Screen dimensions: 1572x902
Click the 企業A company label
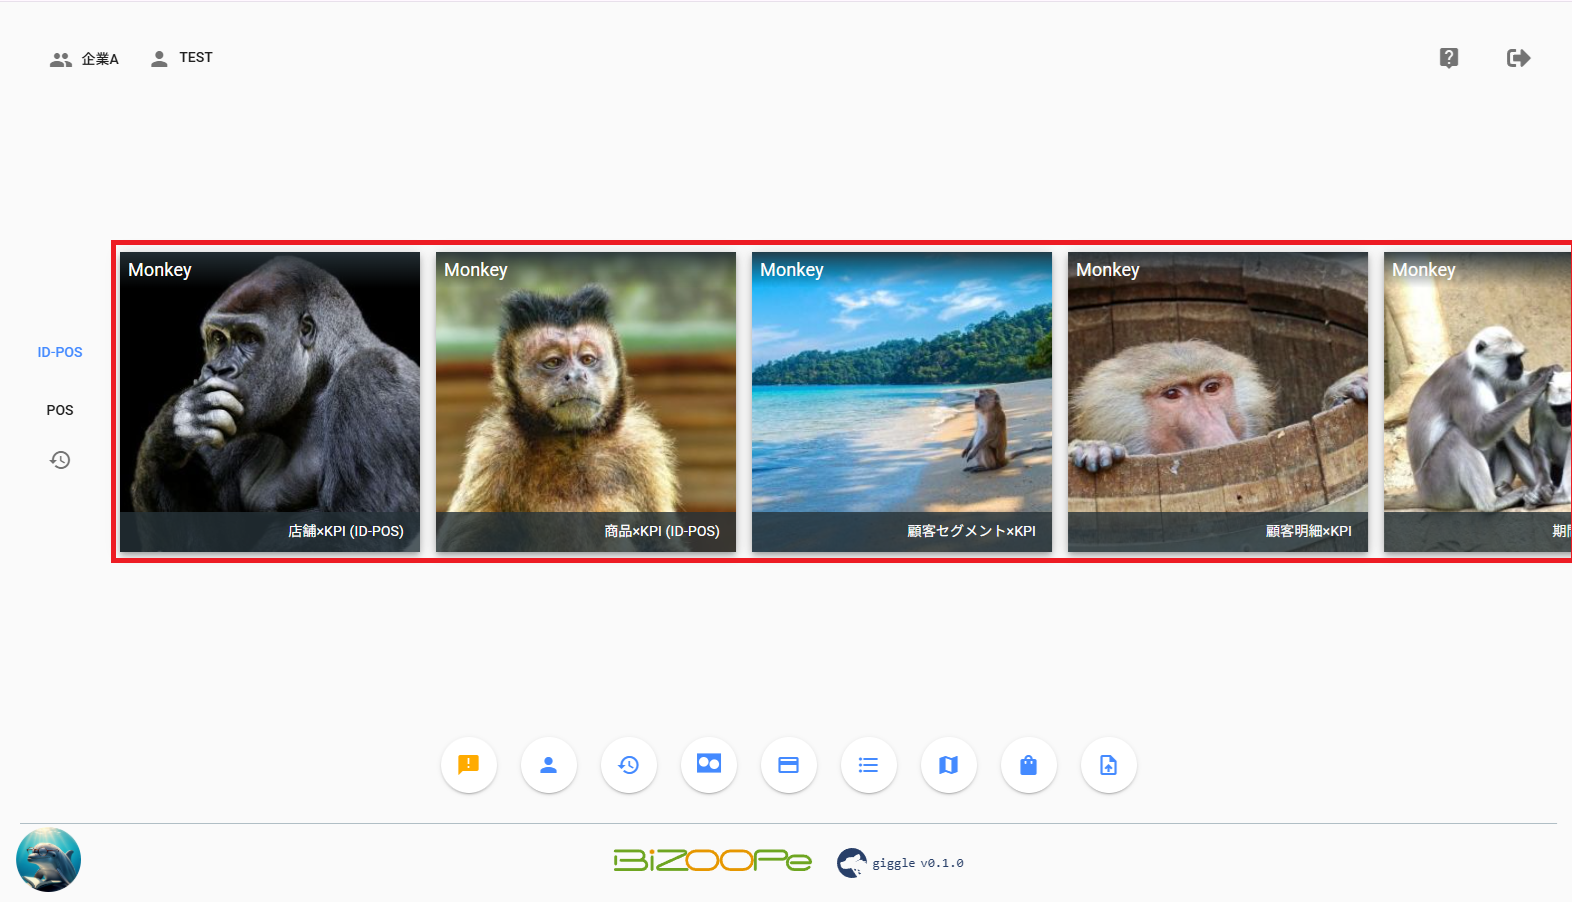(99, 59)
